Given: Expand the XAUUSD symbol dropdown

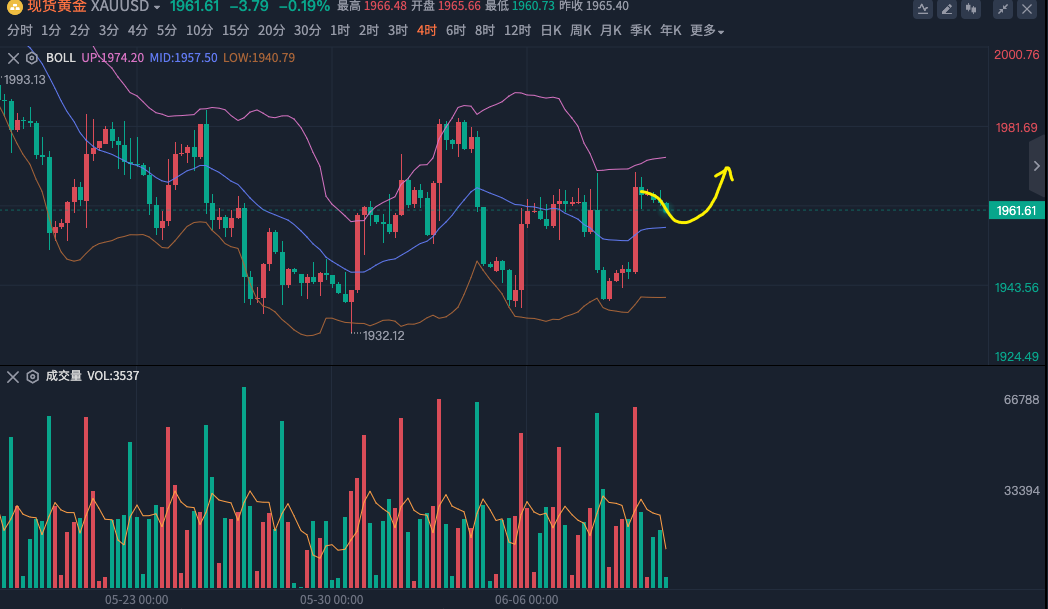Looking at the screenshot, I should 157,8.
